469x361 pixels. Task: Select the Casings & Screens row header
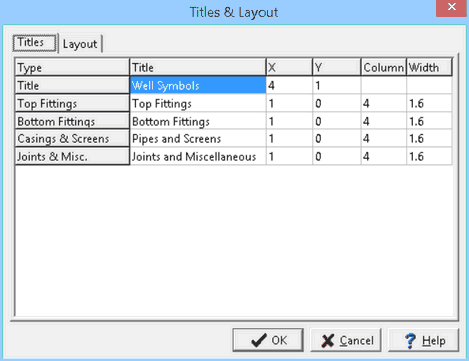[72, 138]
